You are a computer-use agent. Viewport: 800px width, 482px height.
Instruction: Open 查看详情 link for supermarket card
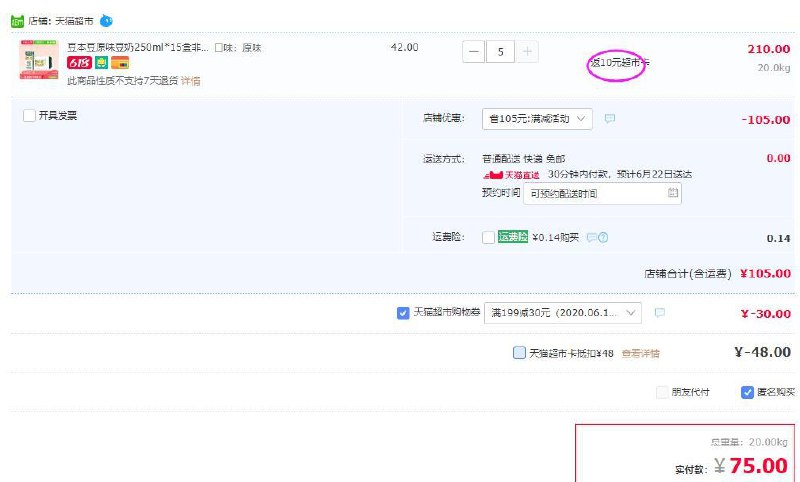point(640,353)
